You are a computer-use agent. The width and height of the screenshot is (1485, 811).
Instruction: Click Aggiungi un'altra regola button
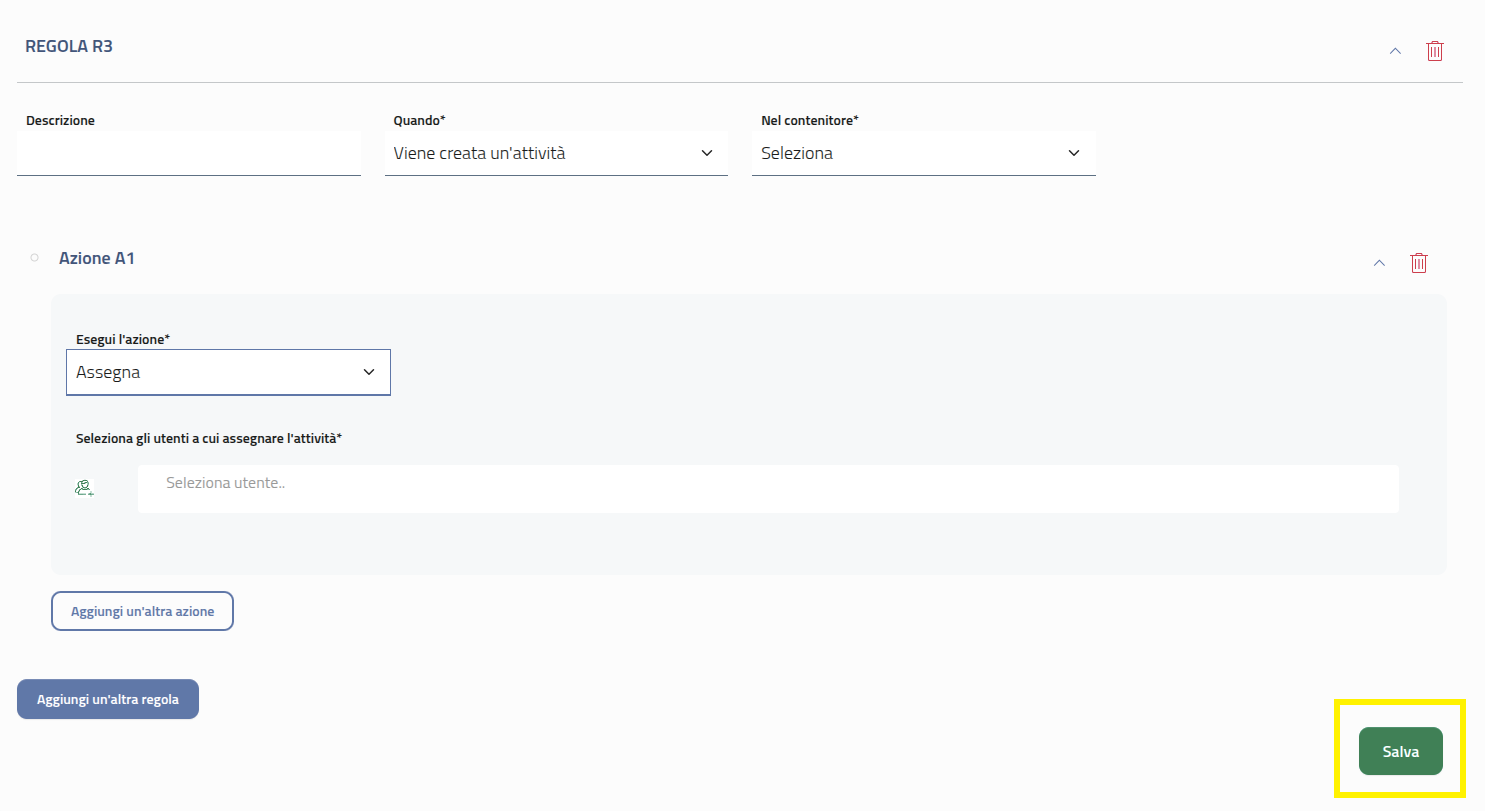pos(108,699)
